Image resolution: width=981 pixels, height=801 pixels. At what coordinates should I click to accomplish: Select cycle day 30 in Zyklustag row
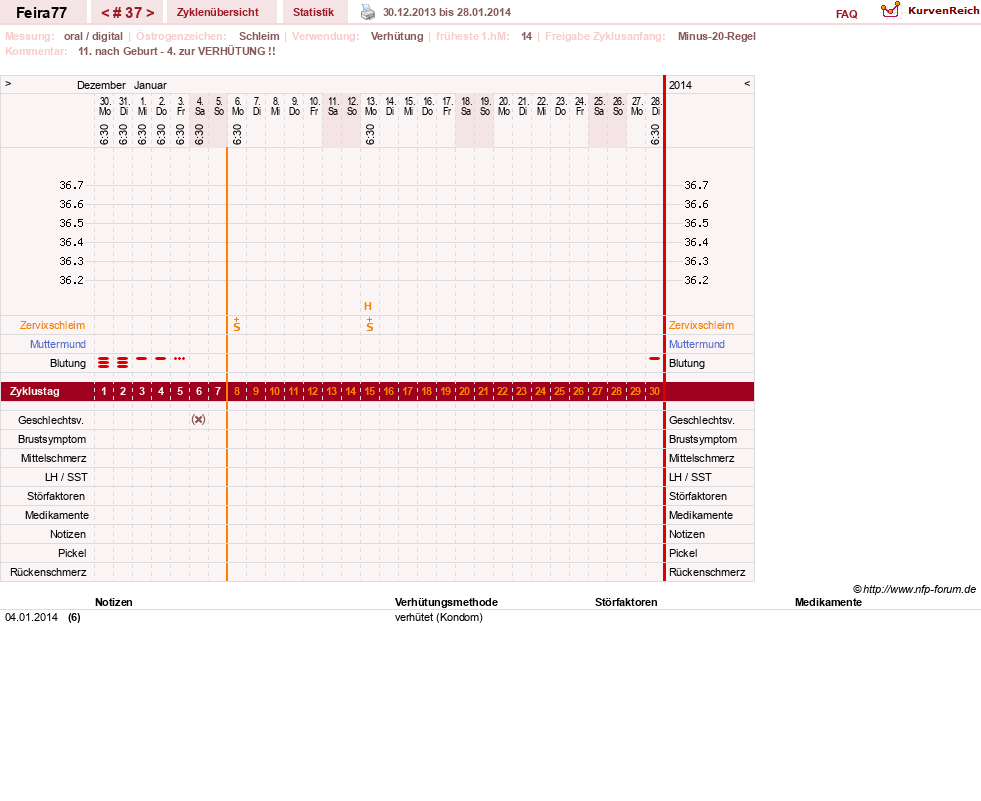(x=654, y=391)
